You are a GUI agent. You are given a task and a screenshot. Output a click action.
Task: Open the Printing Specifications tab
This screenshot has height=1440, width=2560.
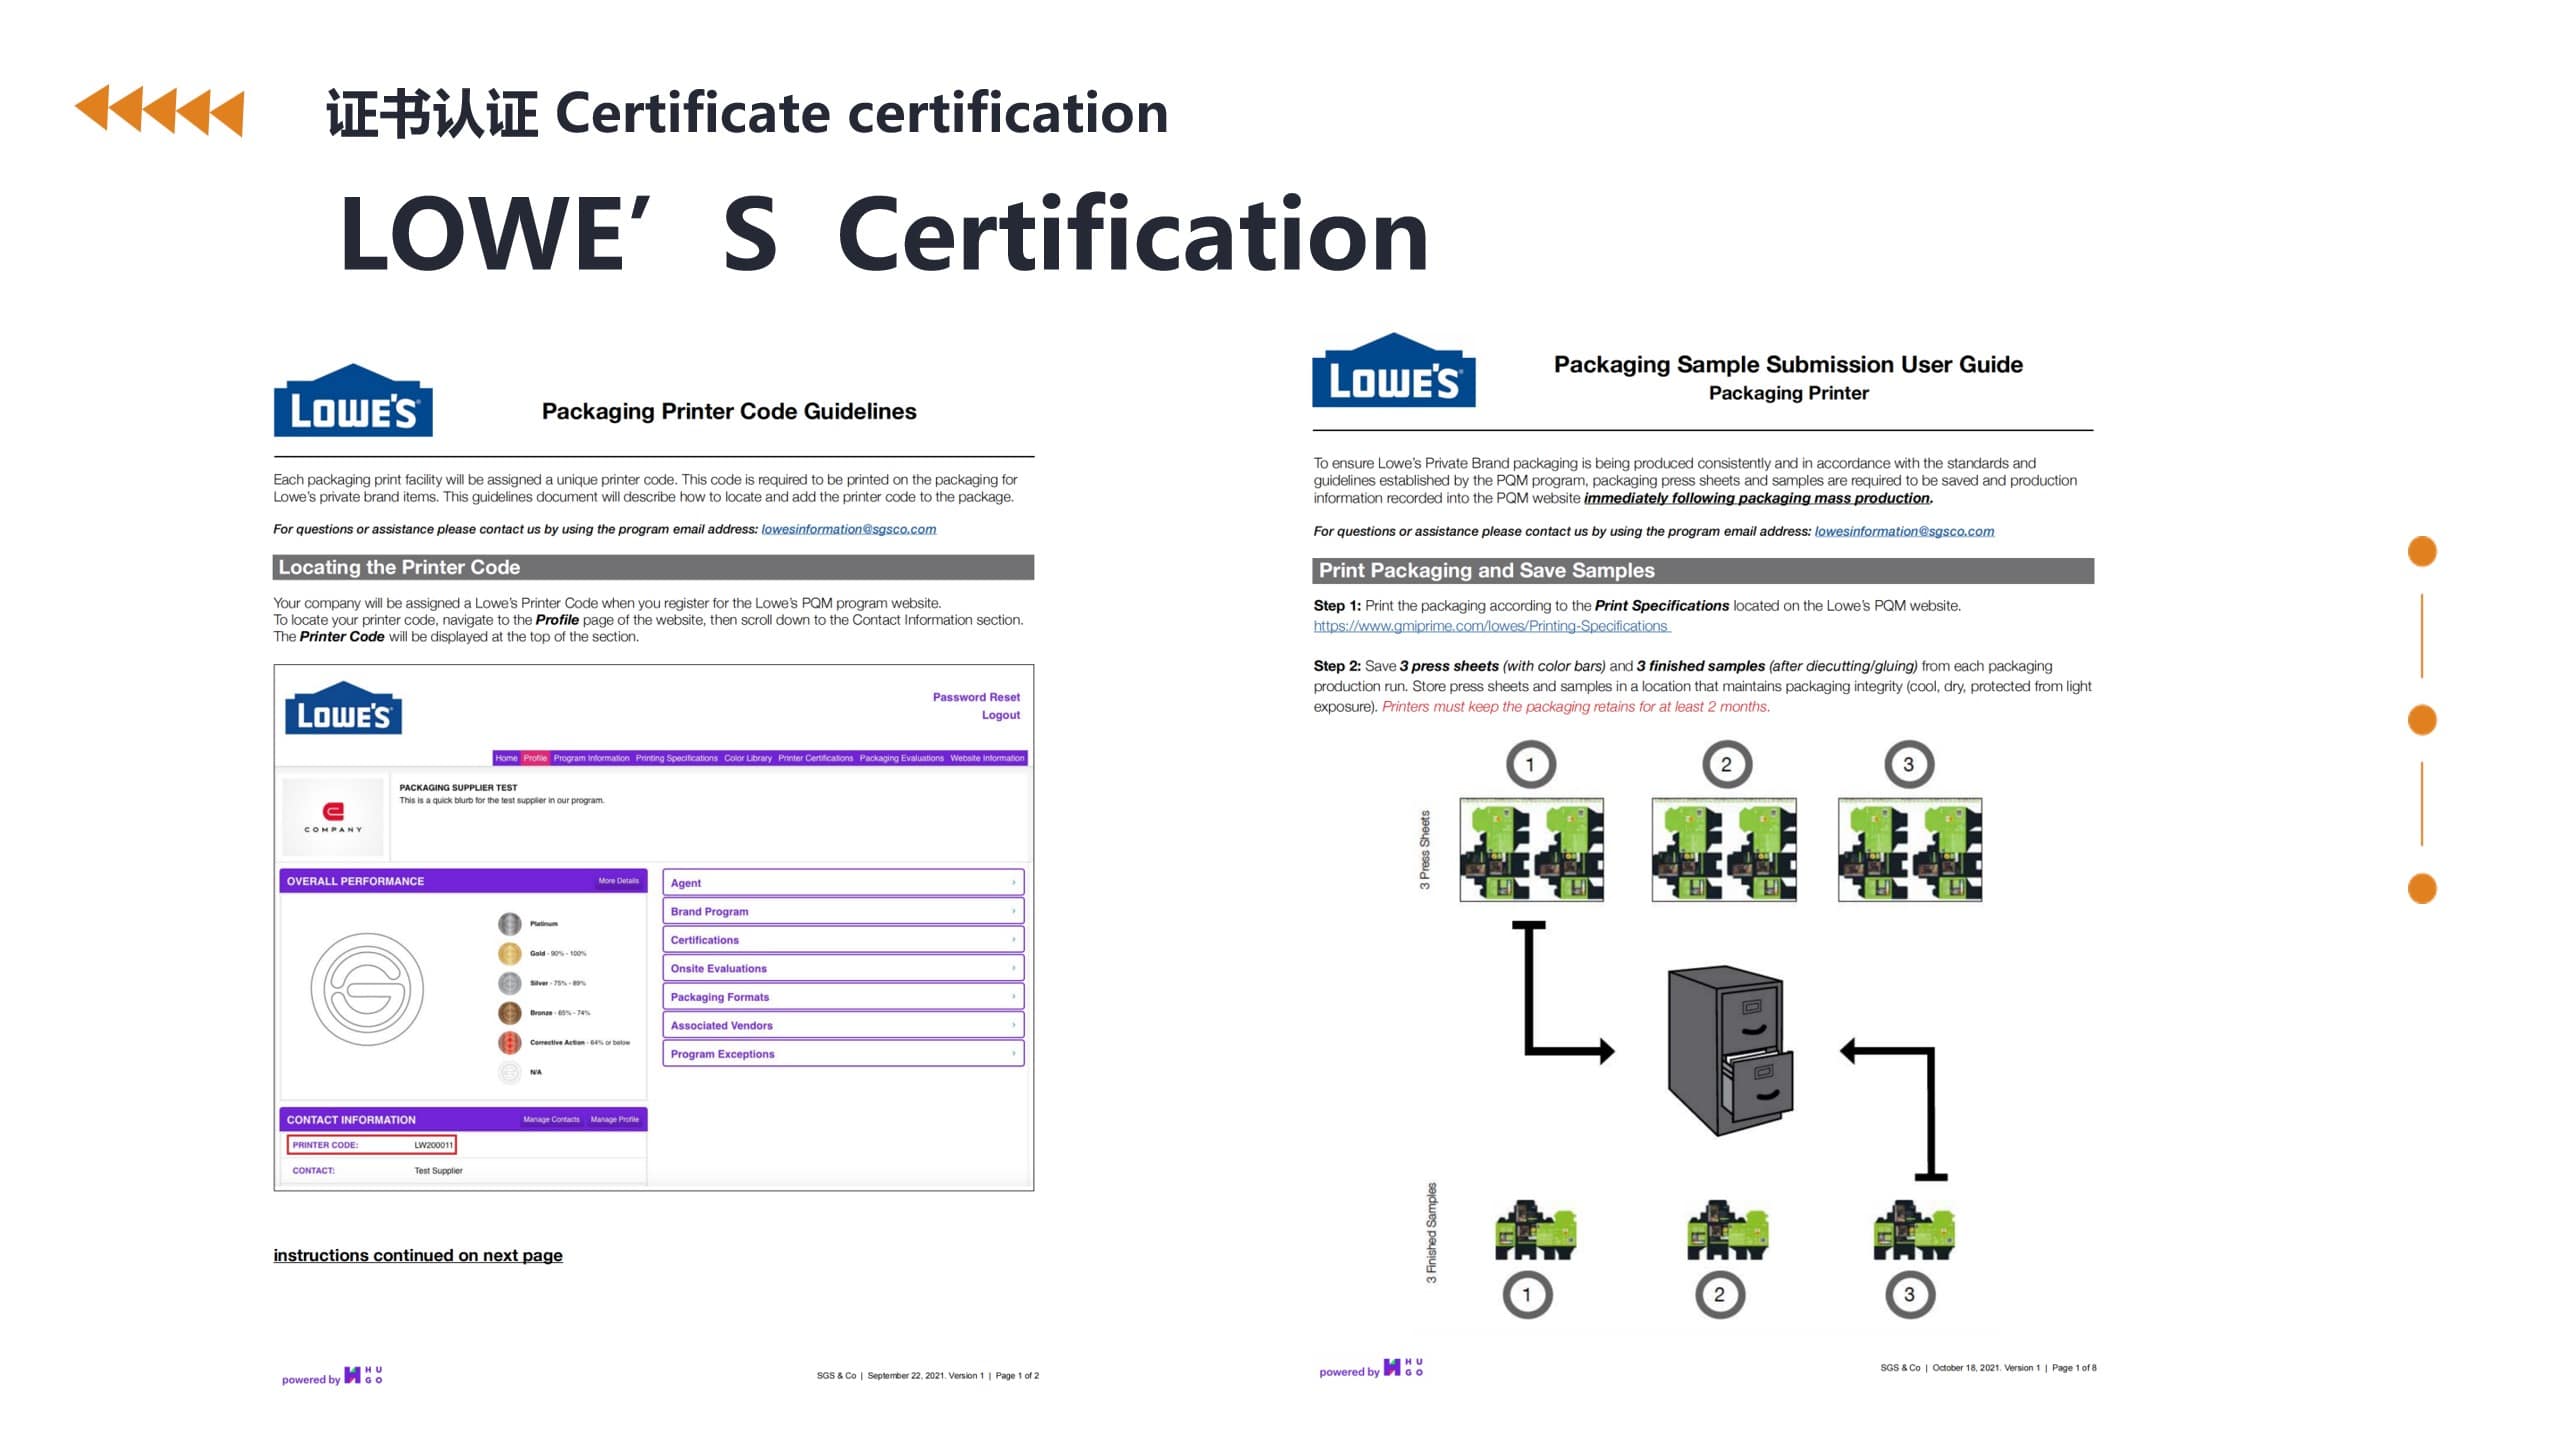tap(676, 758)
